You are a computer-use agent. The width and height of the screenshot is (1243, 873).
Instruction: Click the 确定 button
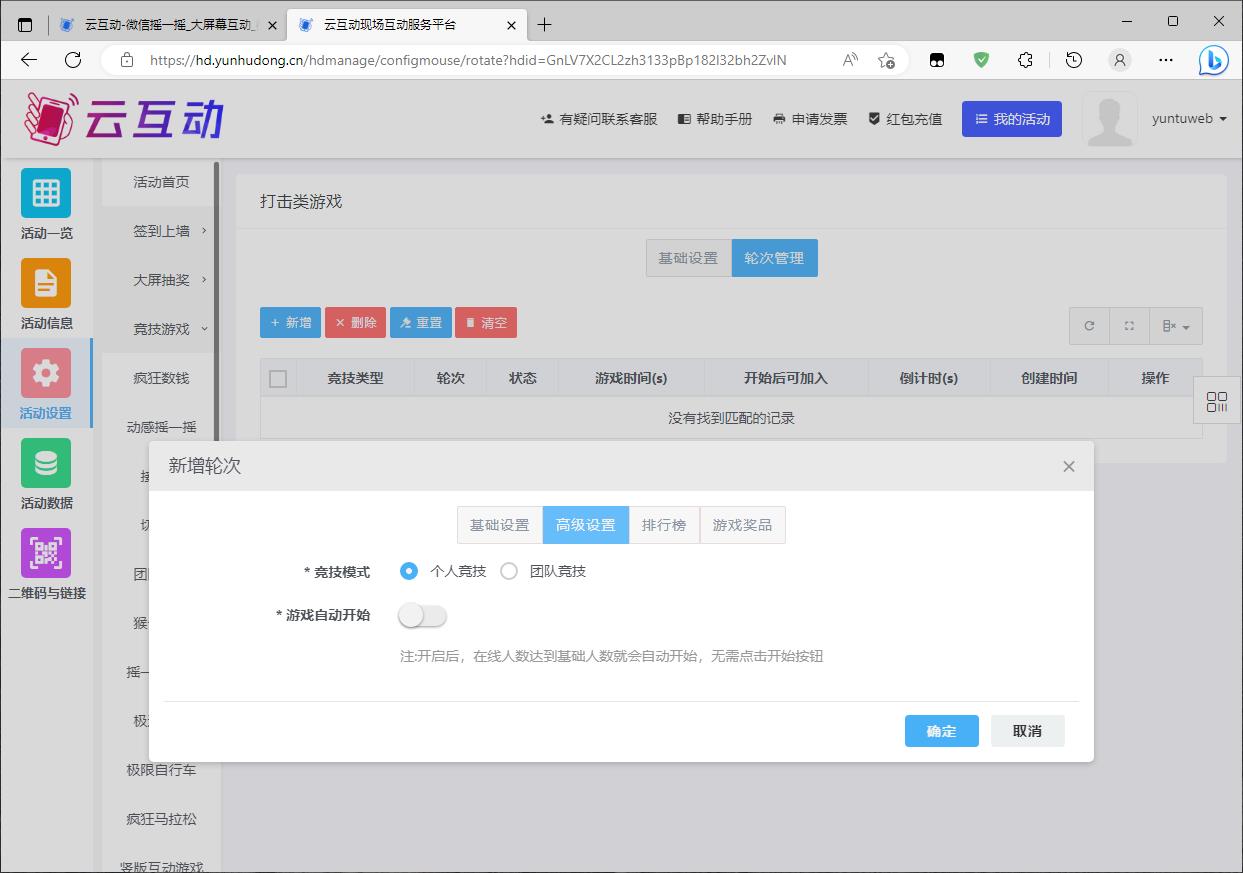941,731
